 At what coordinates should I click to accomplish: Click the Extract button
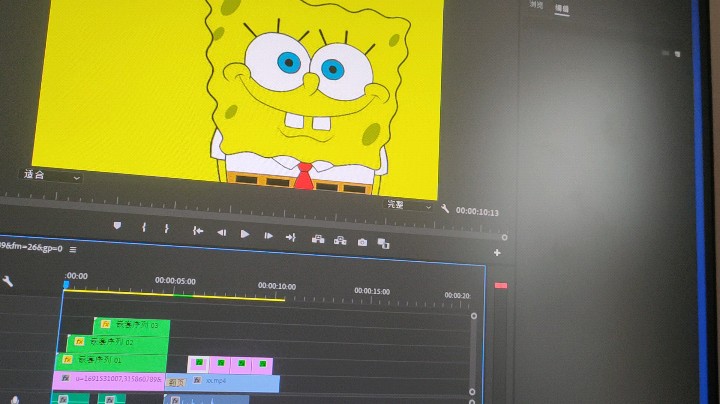point(340,241)
